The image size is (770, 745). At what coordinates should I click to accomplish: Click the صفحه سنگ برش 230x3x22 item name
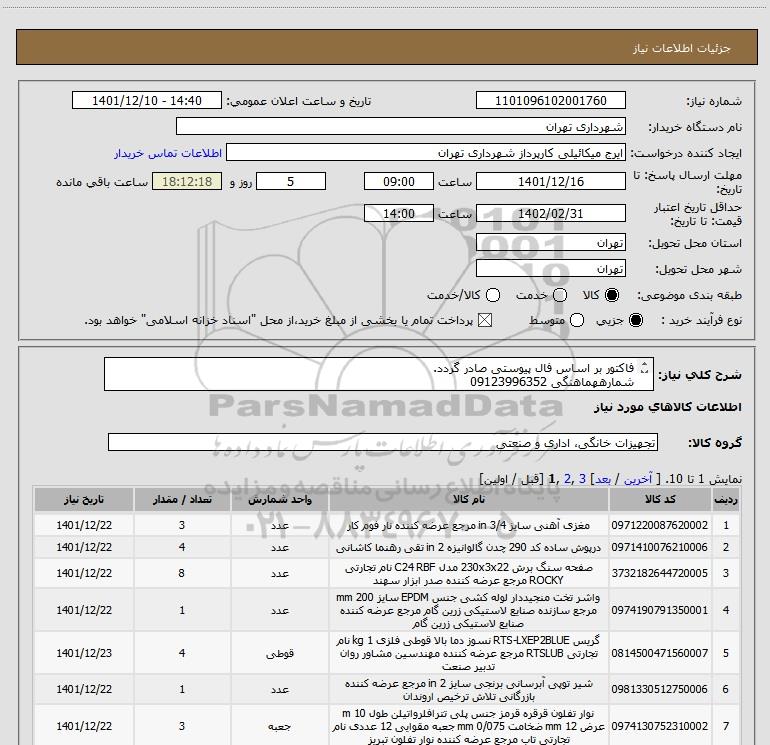(x=468, y=574)
